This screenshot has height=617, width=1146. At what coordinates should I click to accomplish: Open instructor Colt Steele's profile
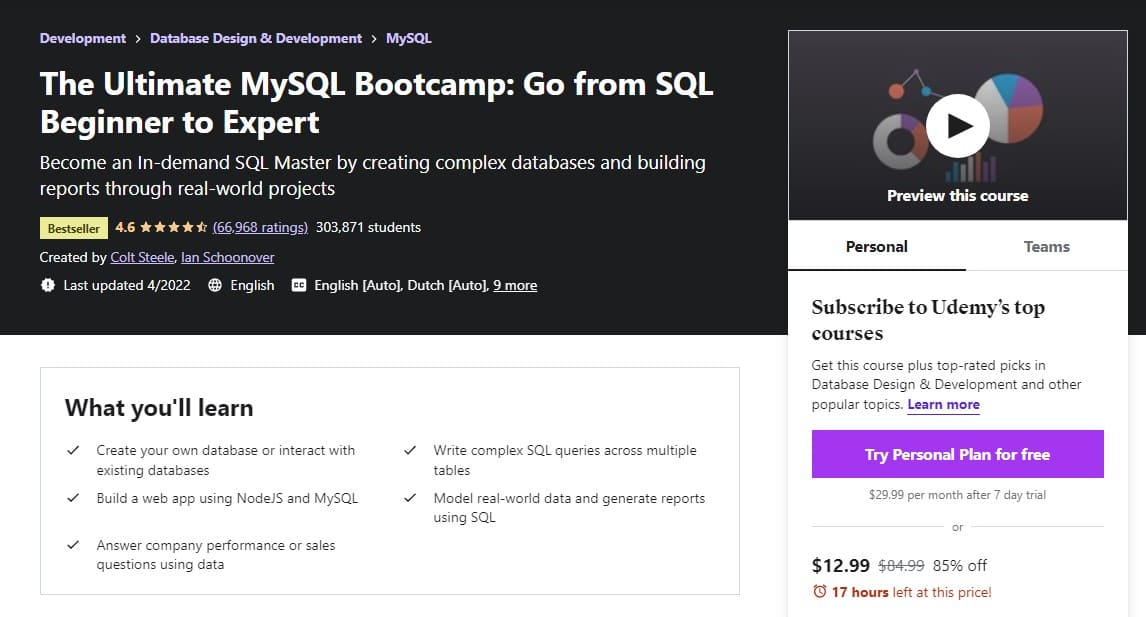point(142,257)
